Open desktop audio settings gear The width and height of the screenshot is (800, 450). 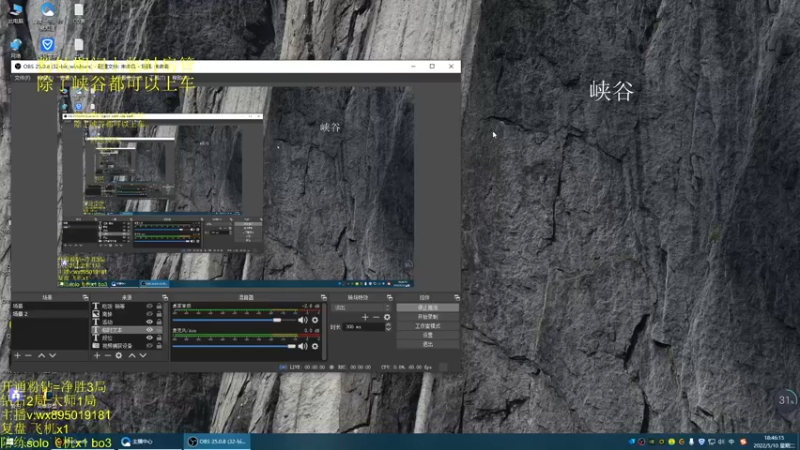[x=315, y=320]
